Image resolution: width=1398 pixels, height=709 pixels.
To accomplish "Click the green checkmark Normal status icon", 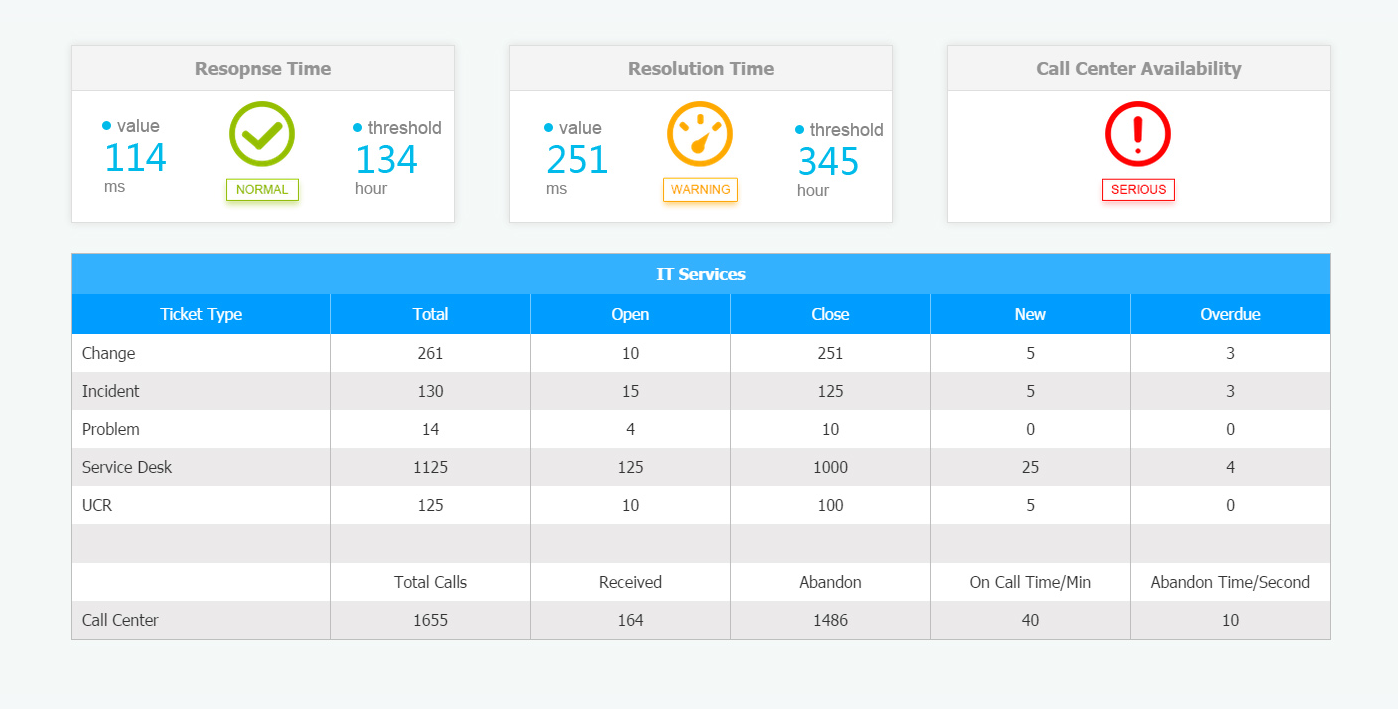I will point(262,134).
